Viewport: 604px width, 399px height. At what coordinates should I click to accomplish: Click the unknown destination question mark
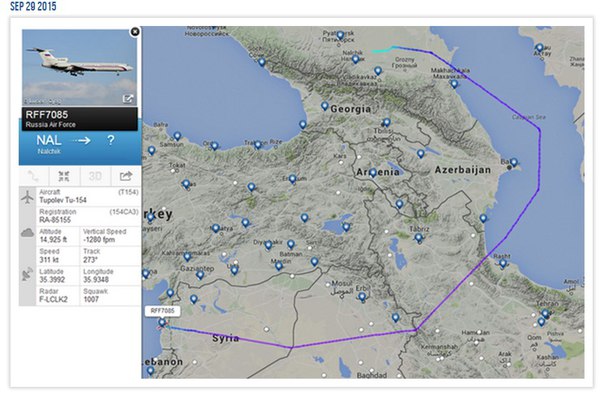pos(111,140)
